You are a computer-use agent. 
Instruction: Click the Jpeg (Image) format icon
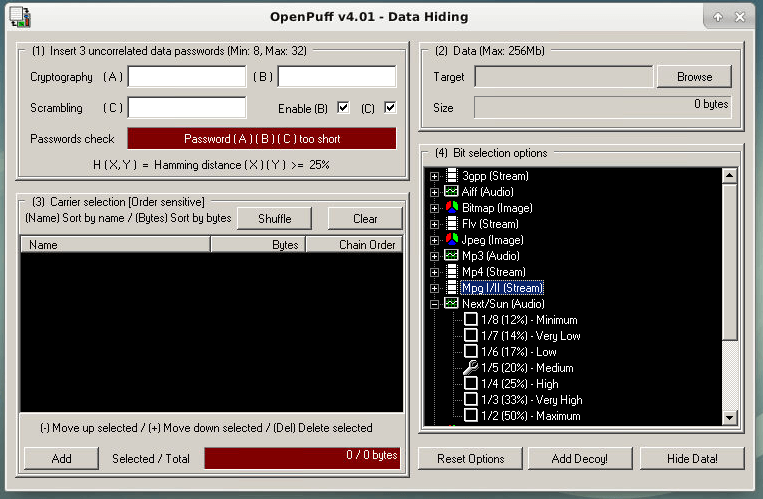(x=452, y=240)
